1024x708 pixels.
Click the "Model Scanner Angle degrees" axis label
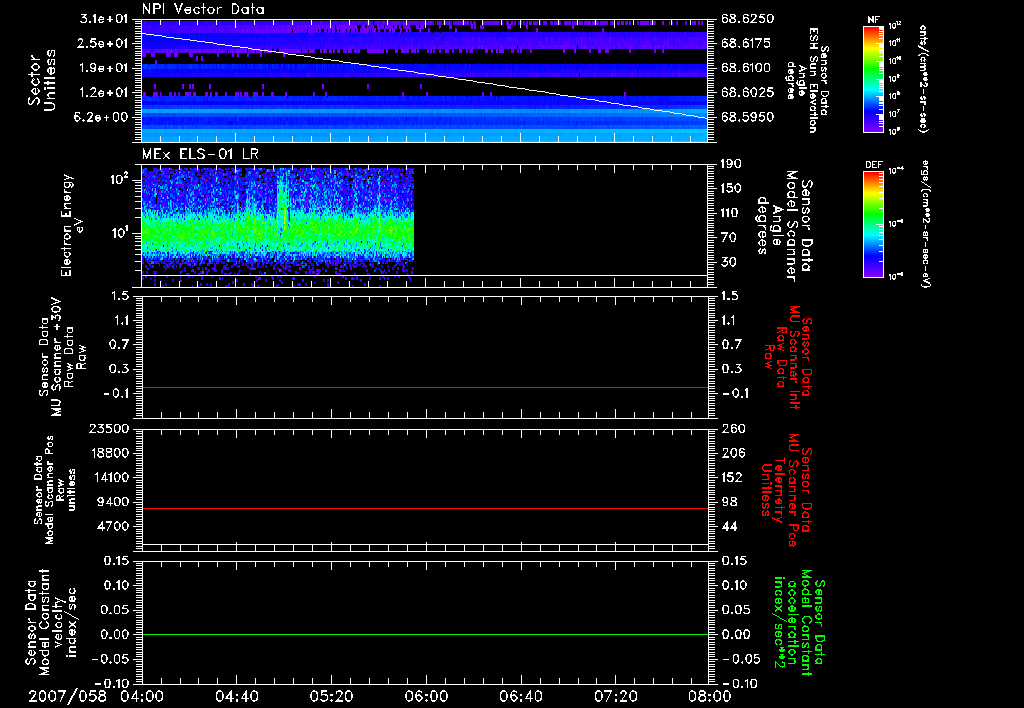pos(786,226)
